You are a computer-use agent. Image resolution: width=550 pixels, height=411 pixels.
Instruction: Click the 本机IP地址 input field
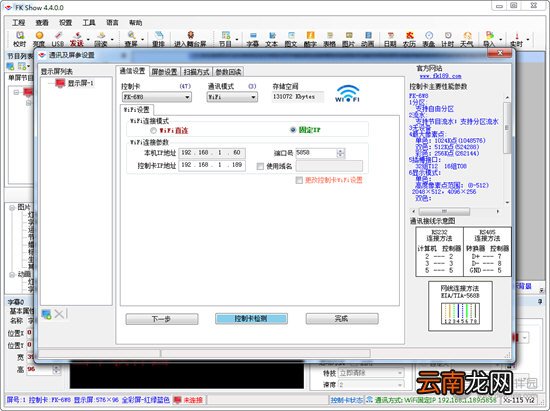pyautogui.click(x=212, y=153)
